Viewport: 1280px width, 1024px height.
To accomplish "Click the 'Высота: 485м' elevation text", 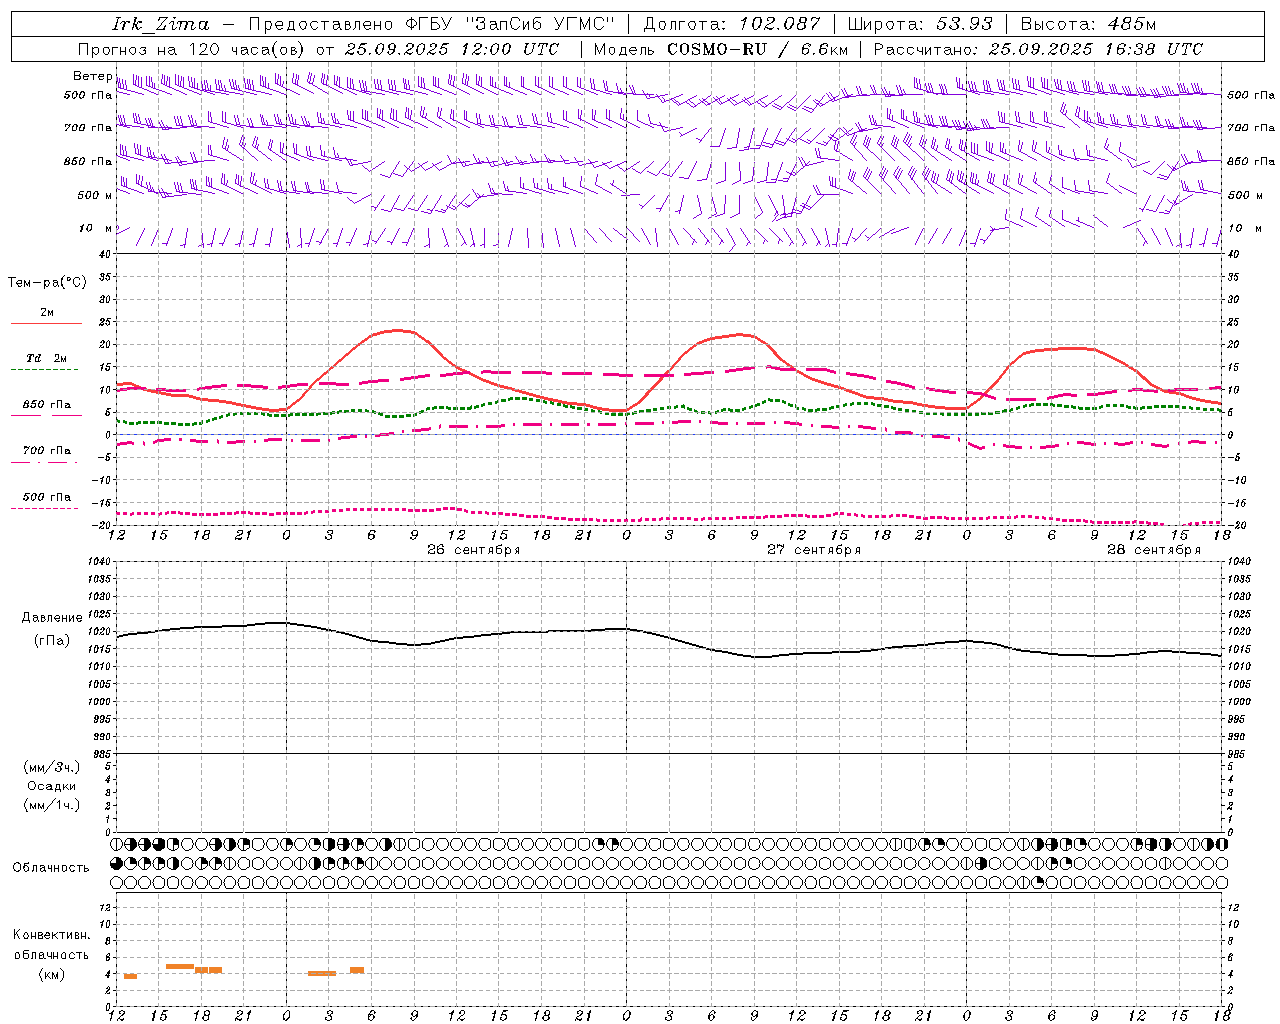I will [x=1088, y=24].
